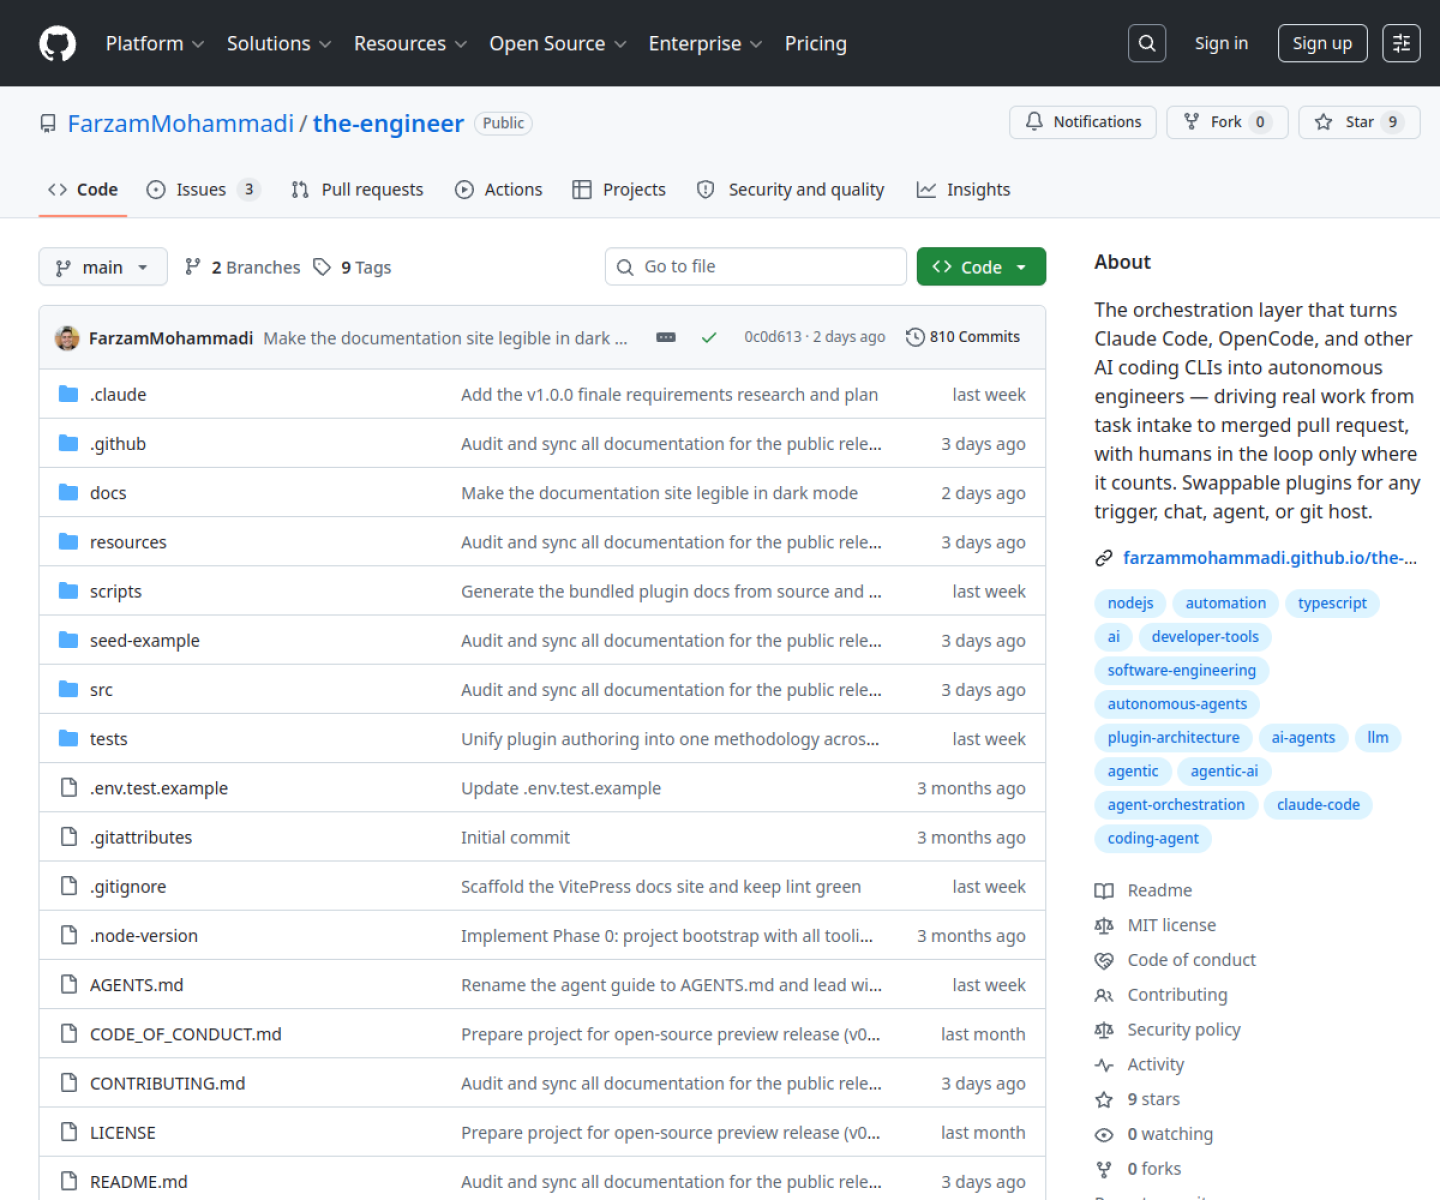View passing checks green checkmark
Viewport: 1440px width, 1200px height.
click(709, 338)
